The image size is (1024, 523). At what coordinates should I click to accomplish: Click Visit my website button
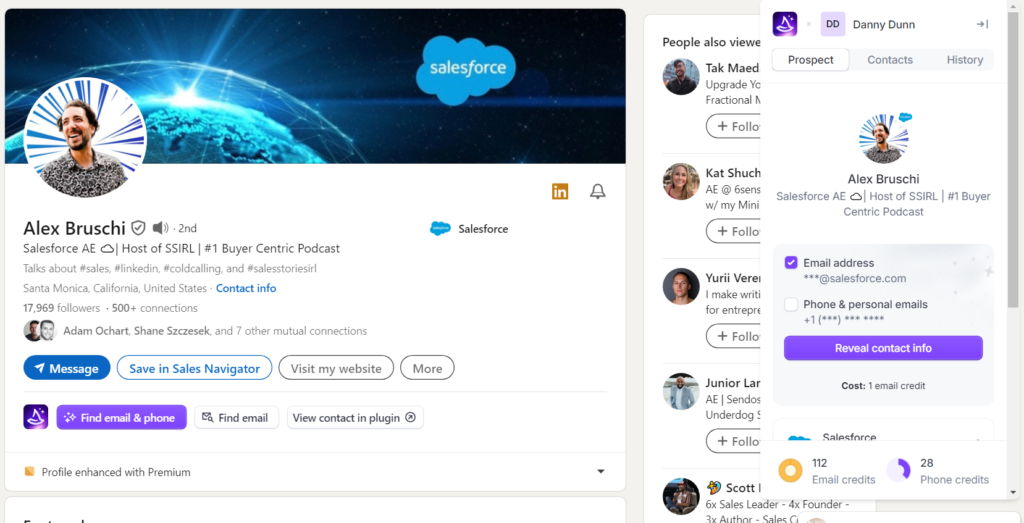(x=336, y=368)
